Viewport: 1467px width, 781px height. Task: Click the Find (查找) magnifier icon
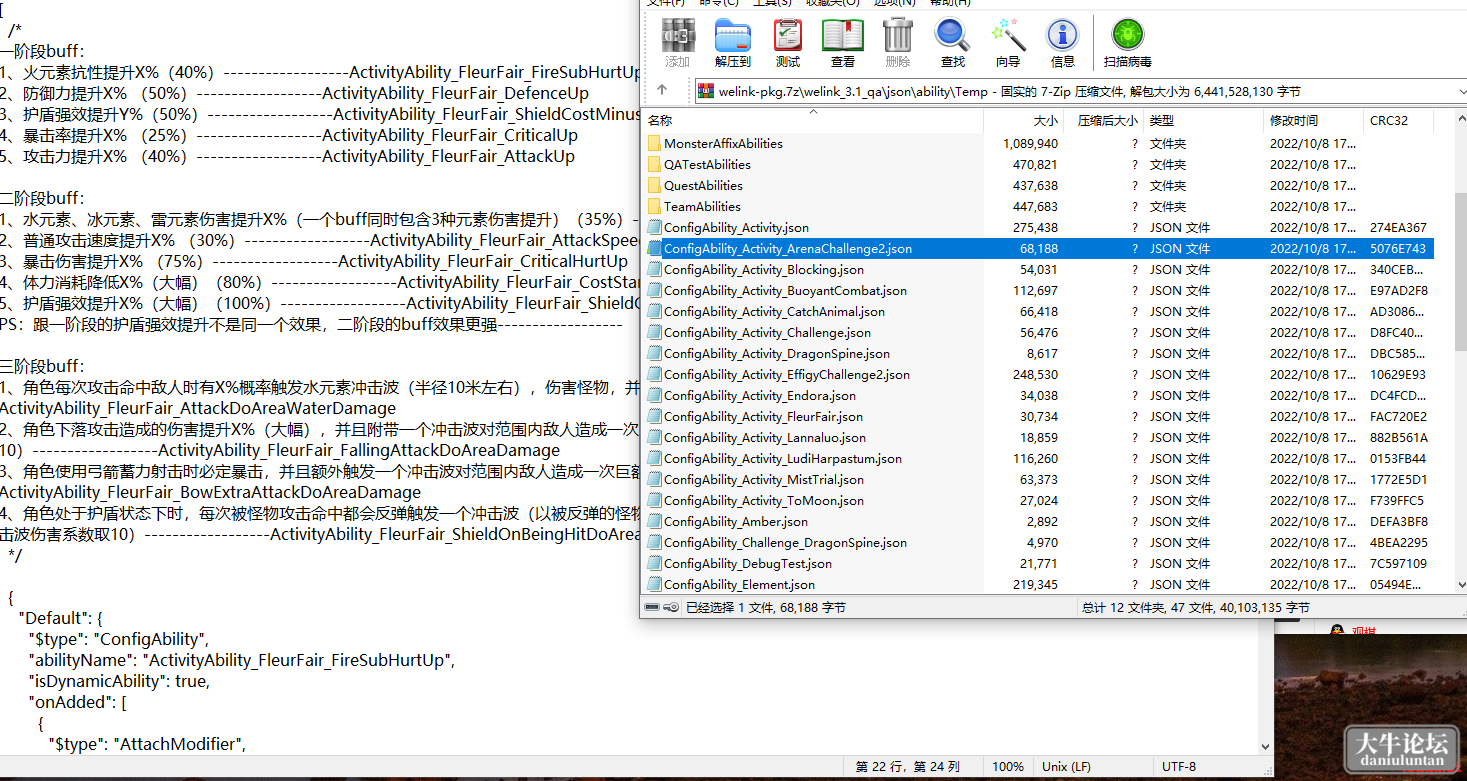tap(953, 42)
